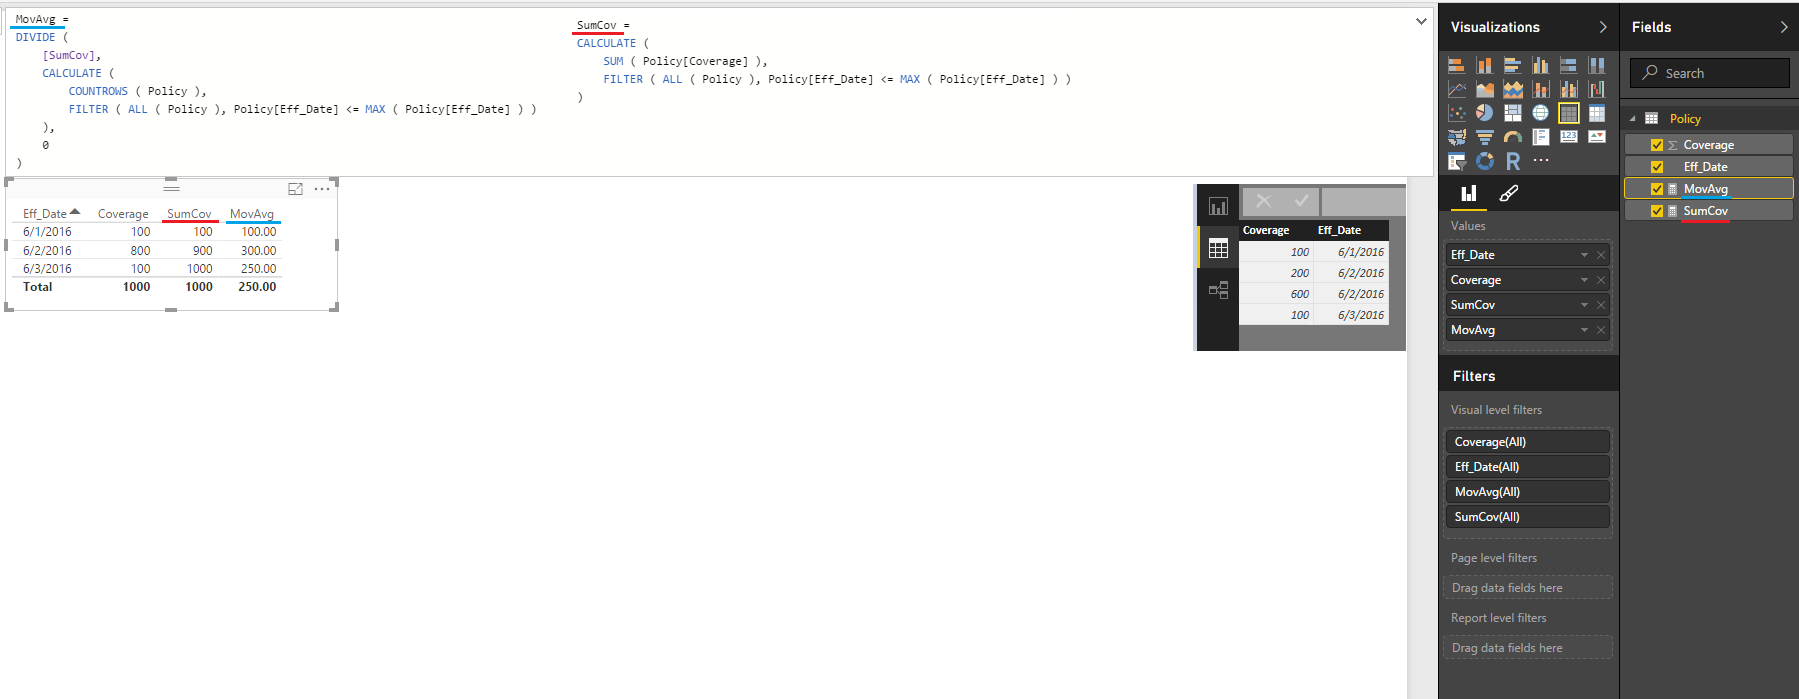Uncheck the Coverage field checkbox
Screen dimensions: 1799x699
point(1656,145)
